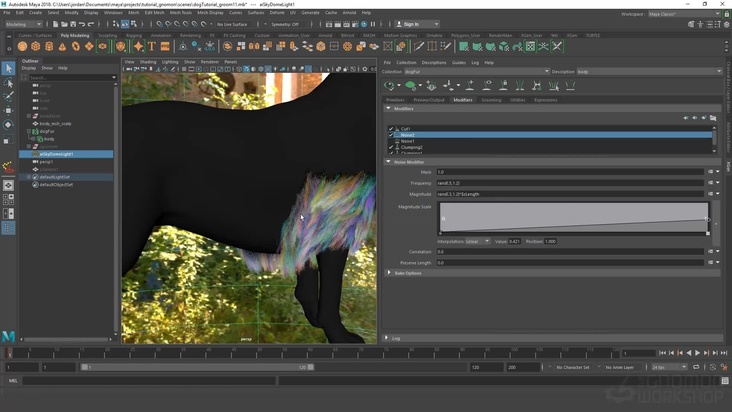
Task: Open the Interpolation Linear dropdown
Action: click(x=477, y=241)
